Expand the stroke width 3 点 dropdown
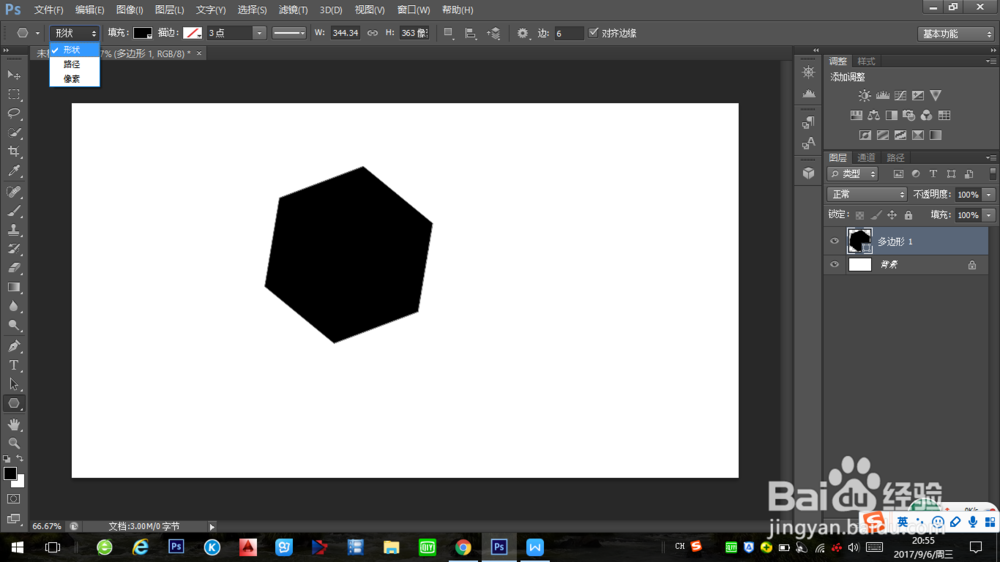Viewport: 1000px width, 562px height. pyautogui.click(x=259, y=33)
